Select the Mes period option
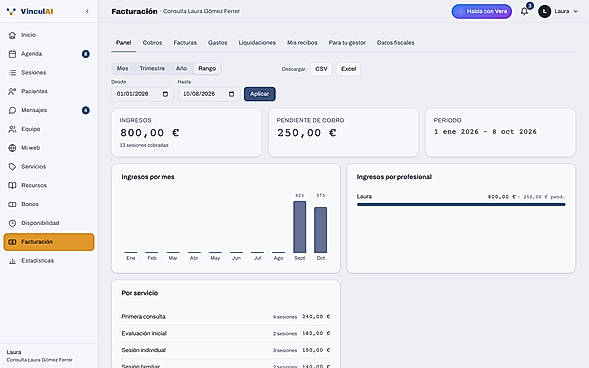Screen dimensions: 589x368 122,68
